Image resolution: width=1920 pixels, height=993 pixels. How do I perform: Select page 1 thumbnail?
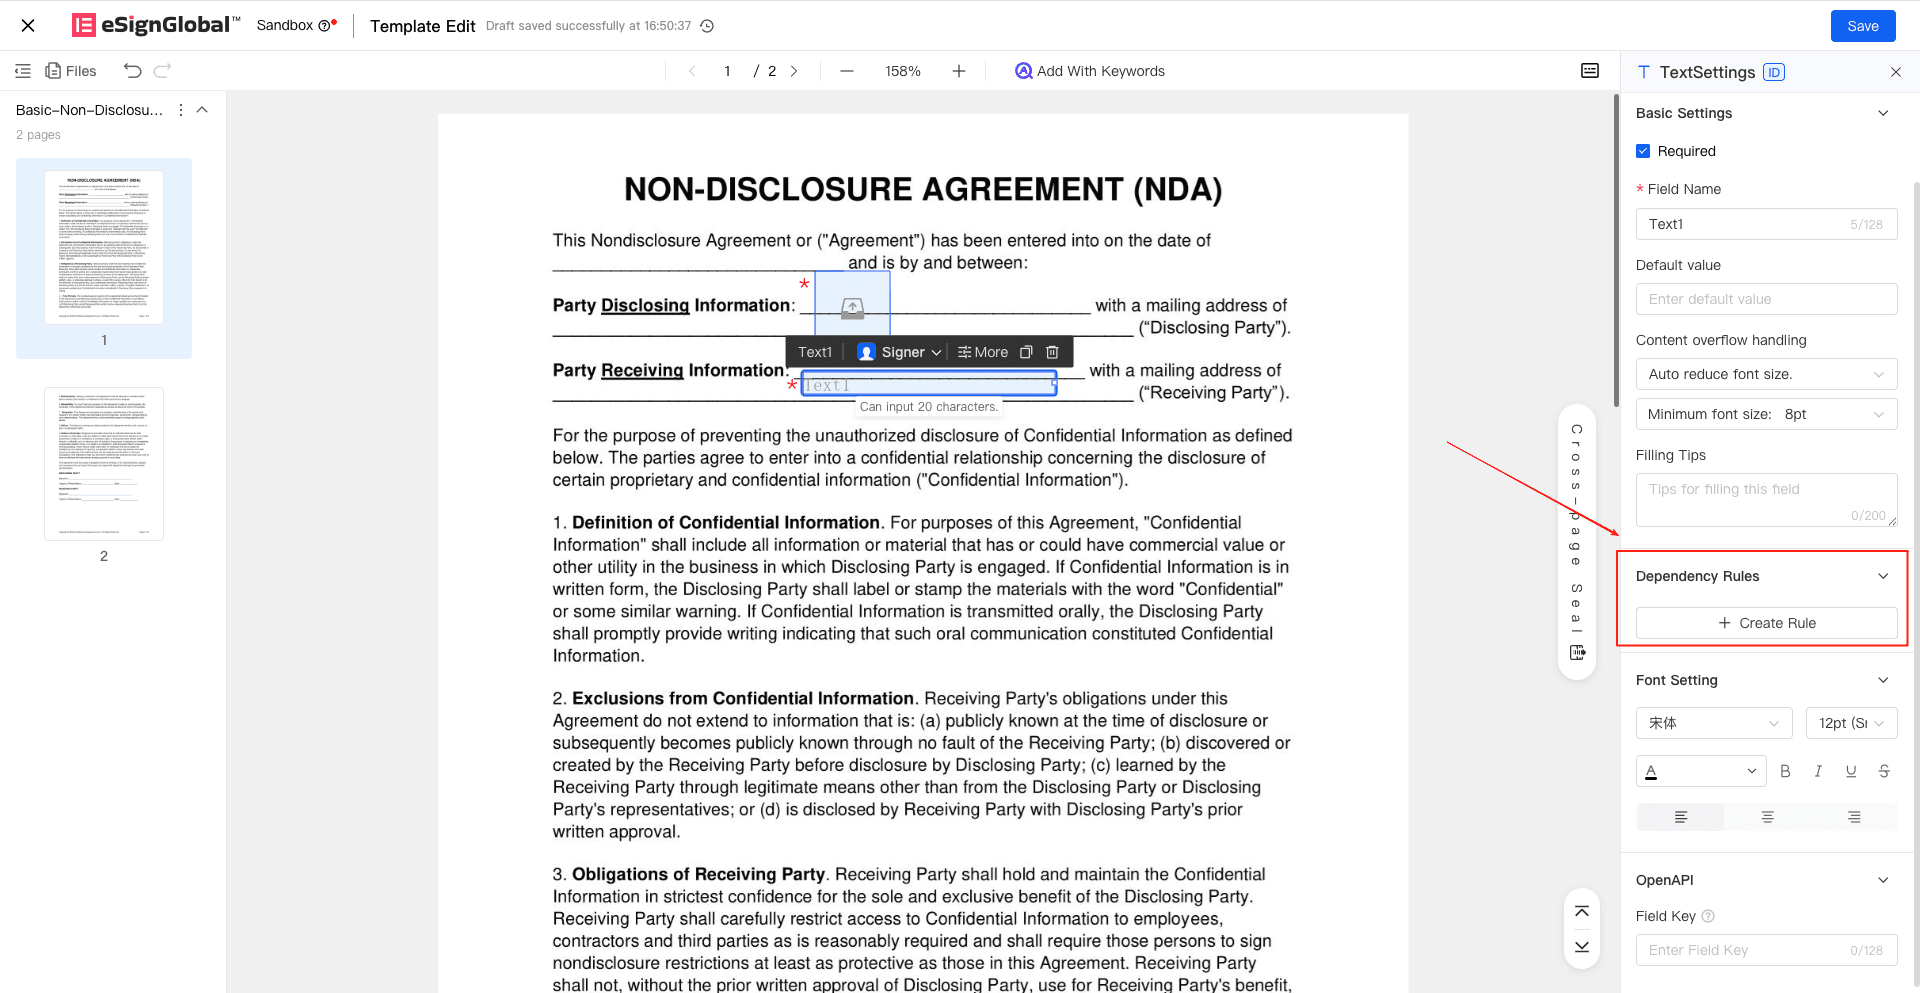click(104, 248)
